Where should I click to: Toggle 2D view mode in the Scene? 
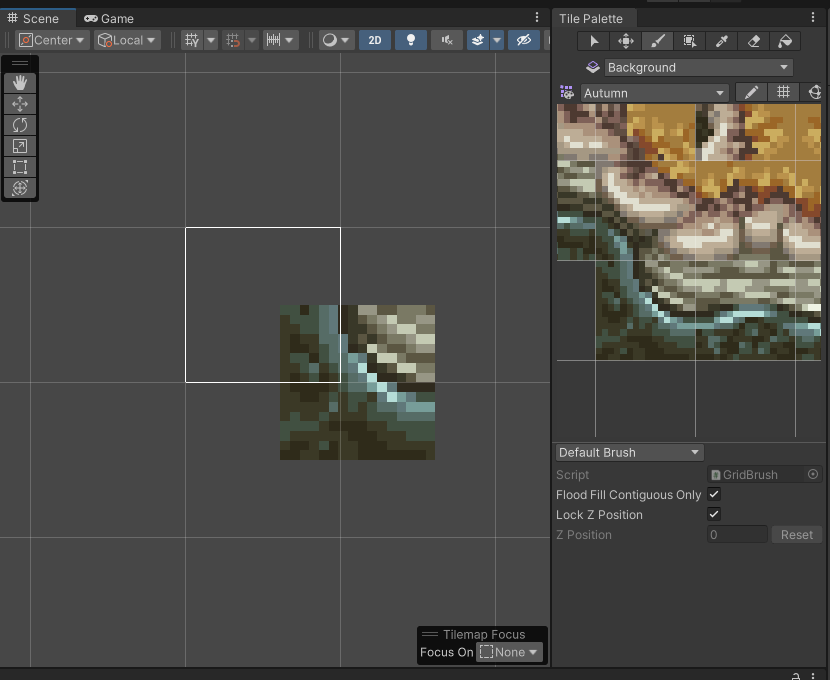(374, 40)
